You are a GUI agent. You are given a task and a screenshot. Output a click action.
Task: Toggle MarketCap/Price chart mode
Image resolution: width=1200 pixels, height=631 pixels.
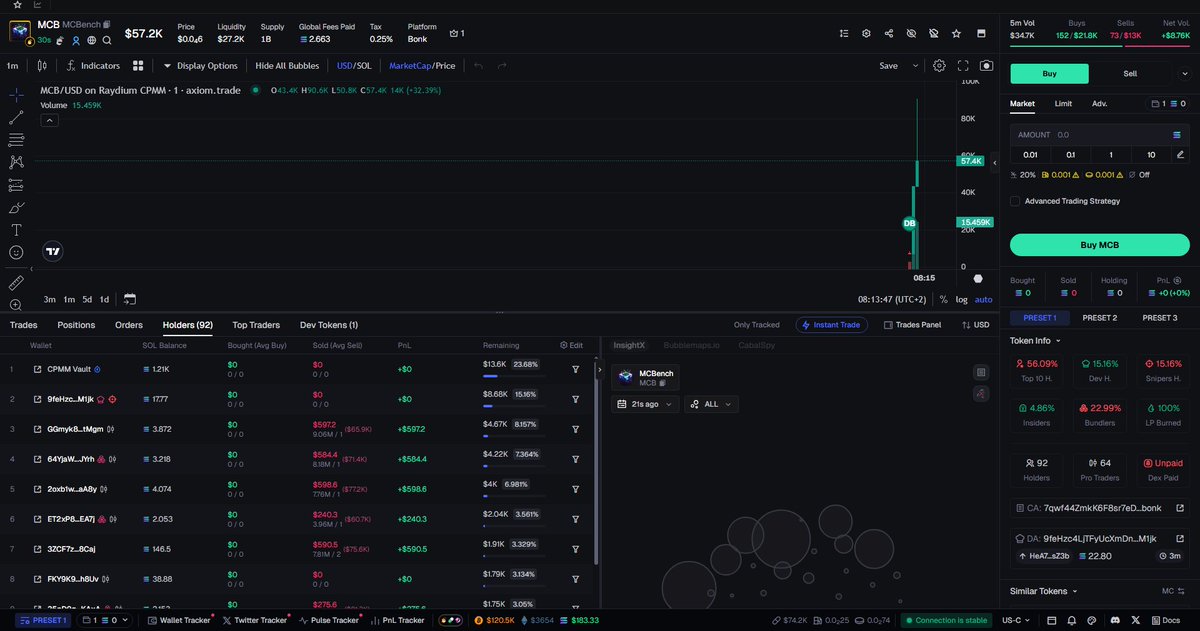point(422,66)
